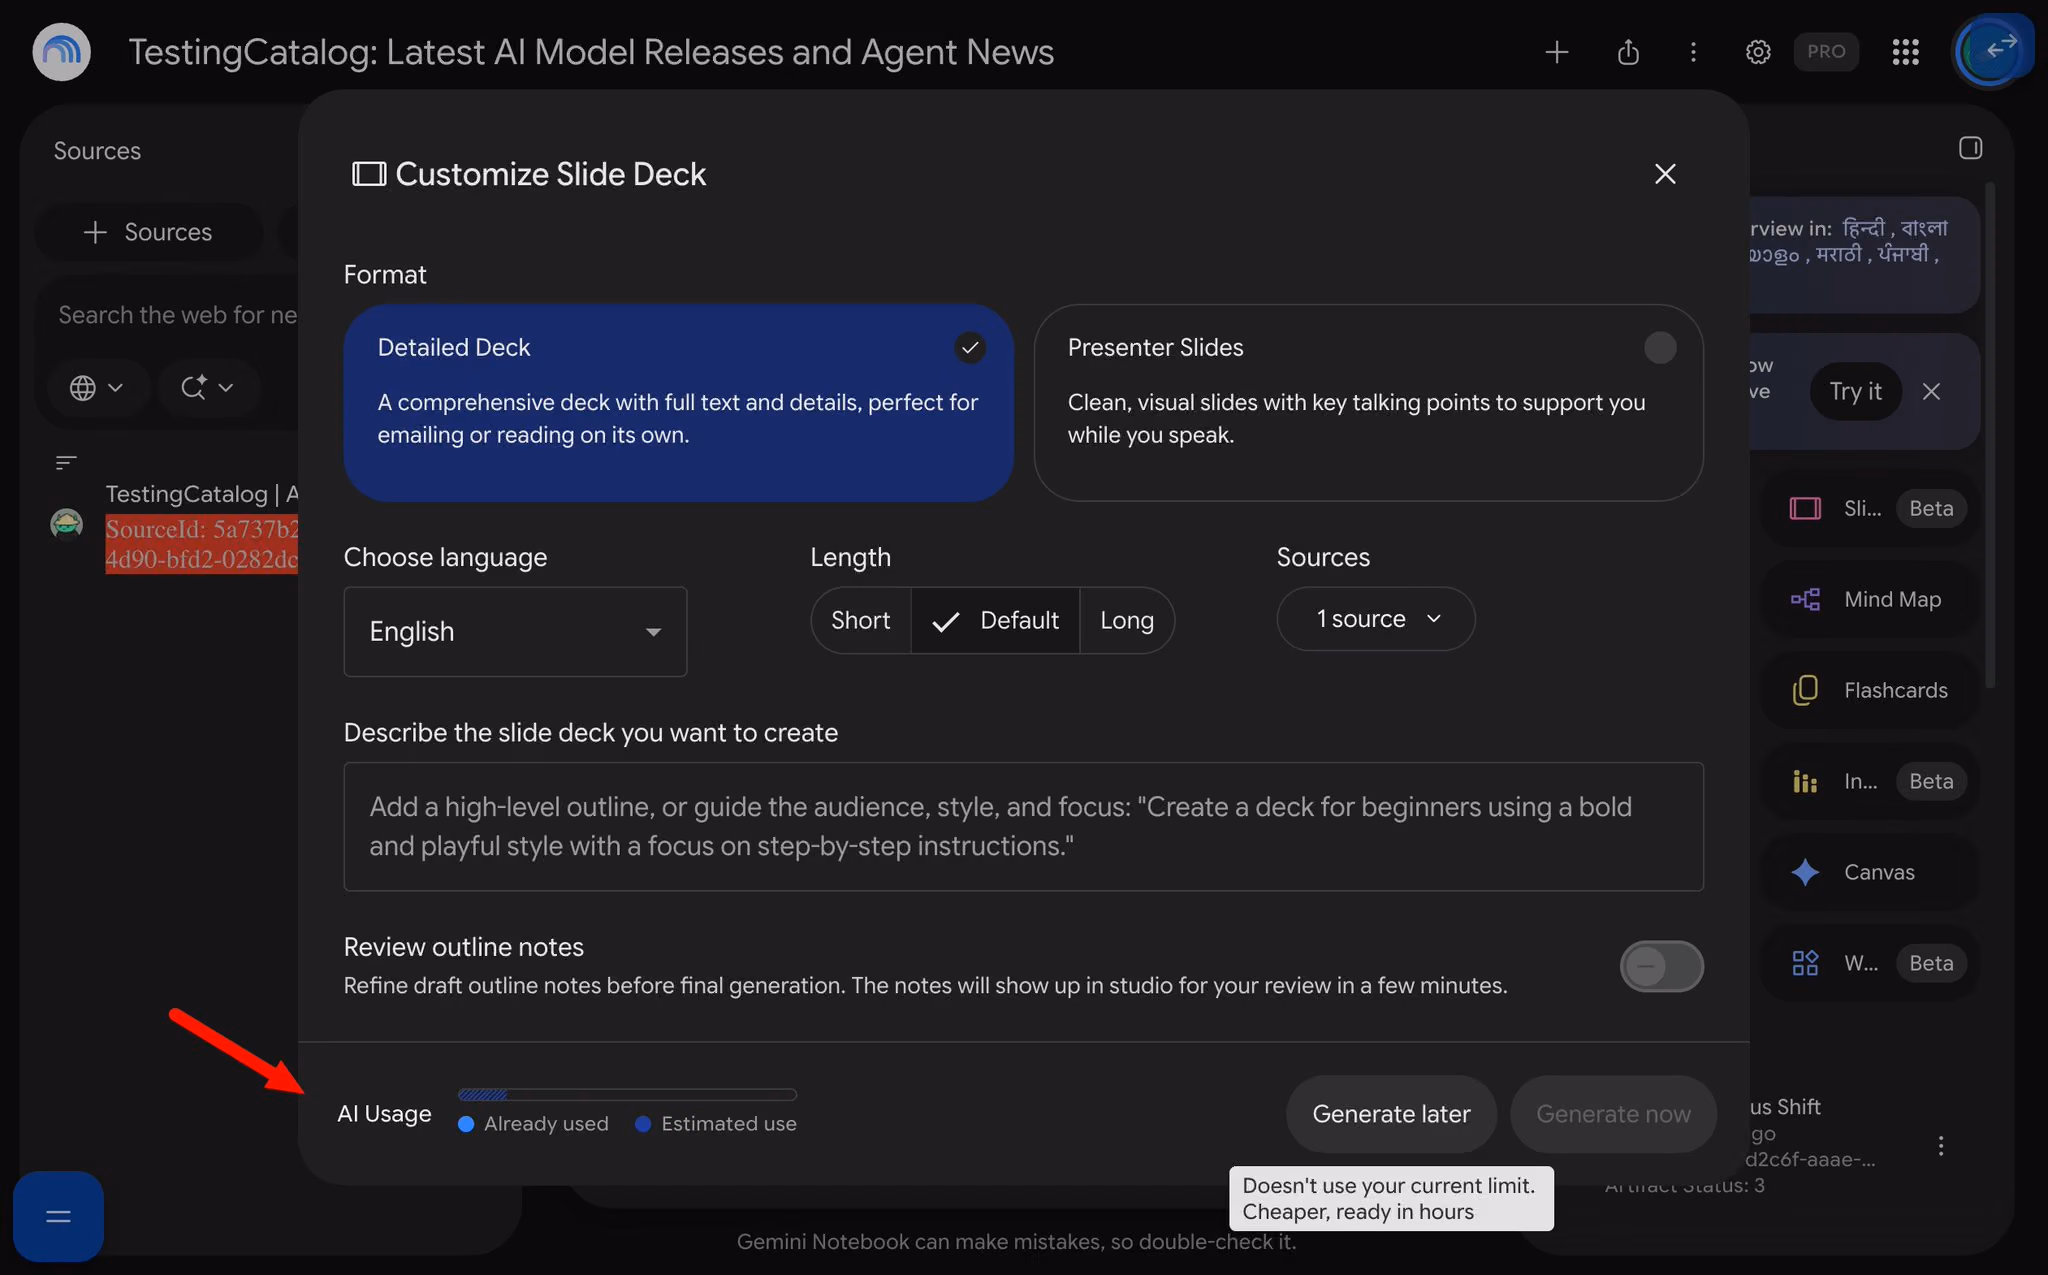Viewport: 2048px width, 1275px height.
Task: Click the TestingCatalog source favicon
Action: pyautogui.click(x=67, y=523)
